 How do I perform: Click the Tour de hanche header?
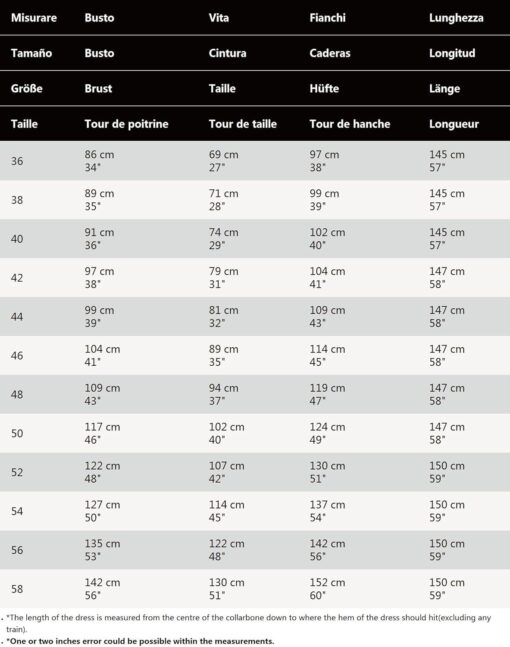(349, 124)
